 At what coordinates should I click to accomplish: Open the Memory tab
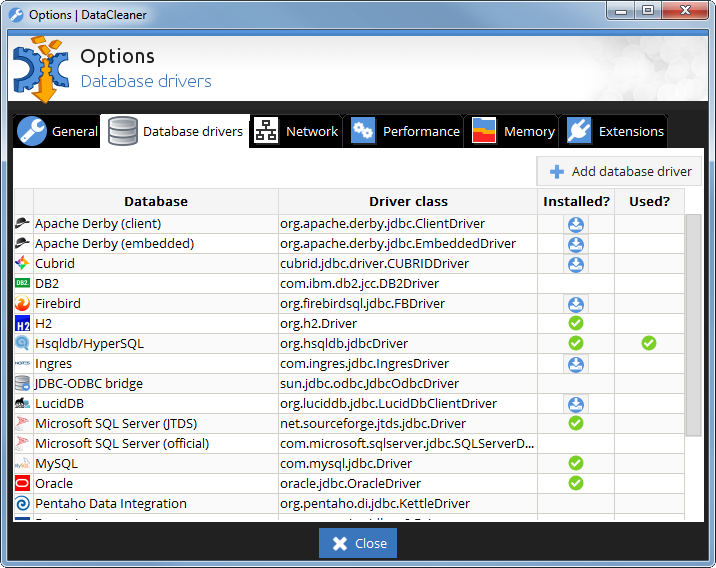[x=512, y=131]
